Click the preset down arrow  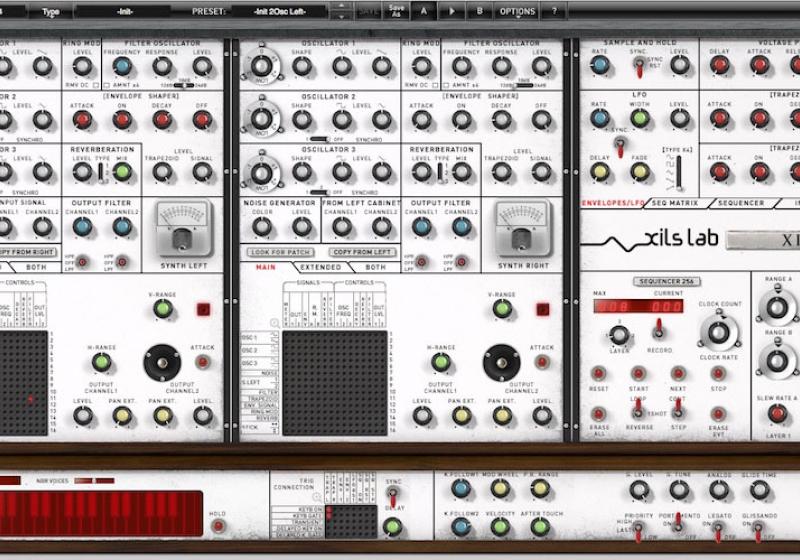[x=341, y=16]
